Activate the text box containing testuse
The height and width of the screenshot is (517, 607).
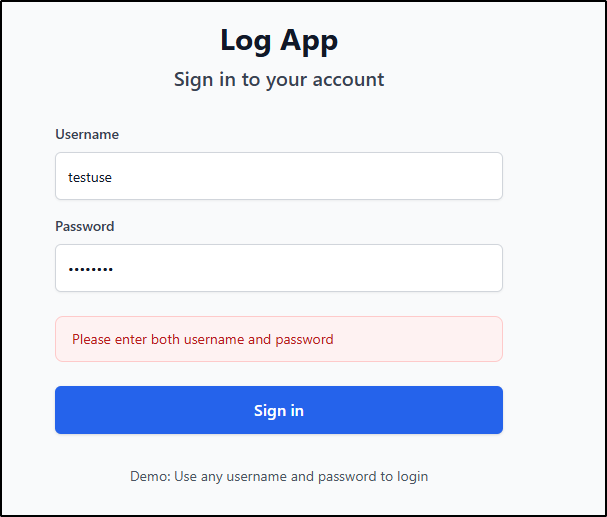(279, 176)
